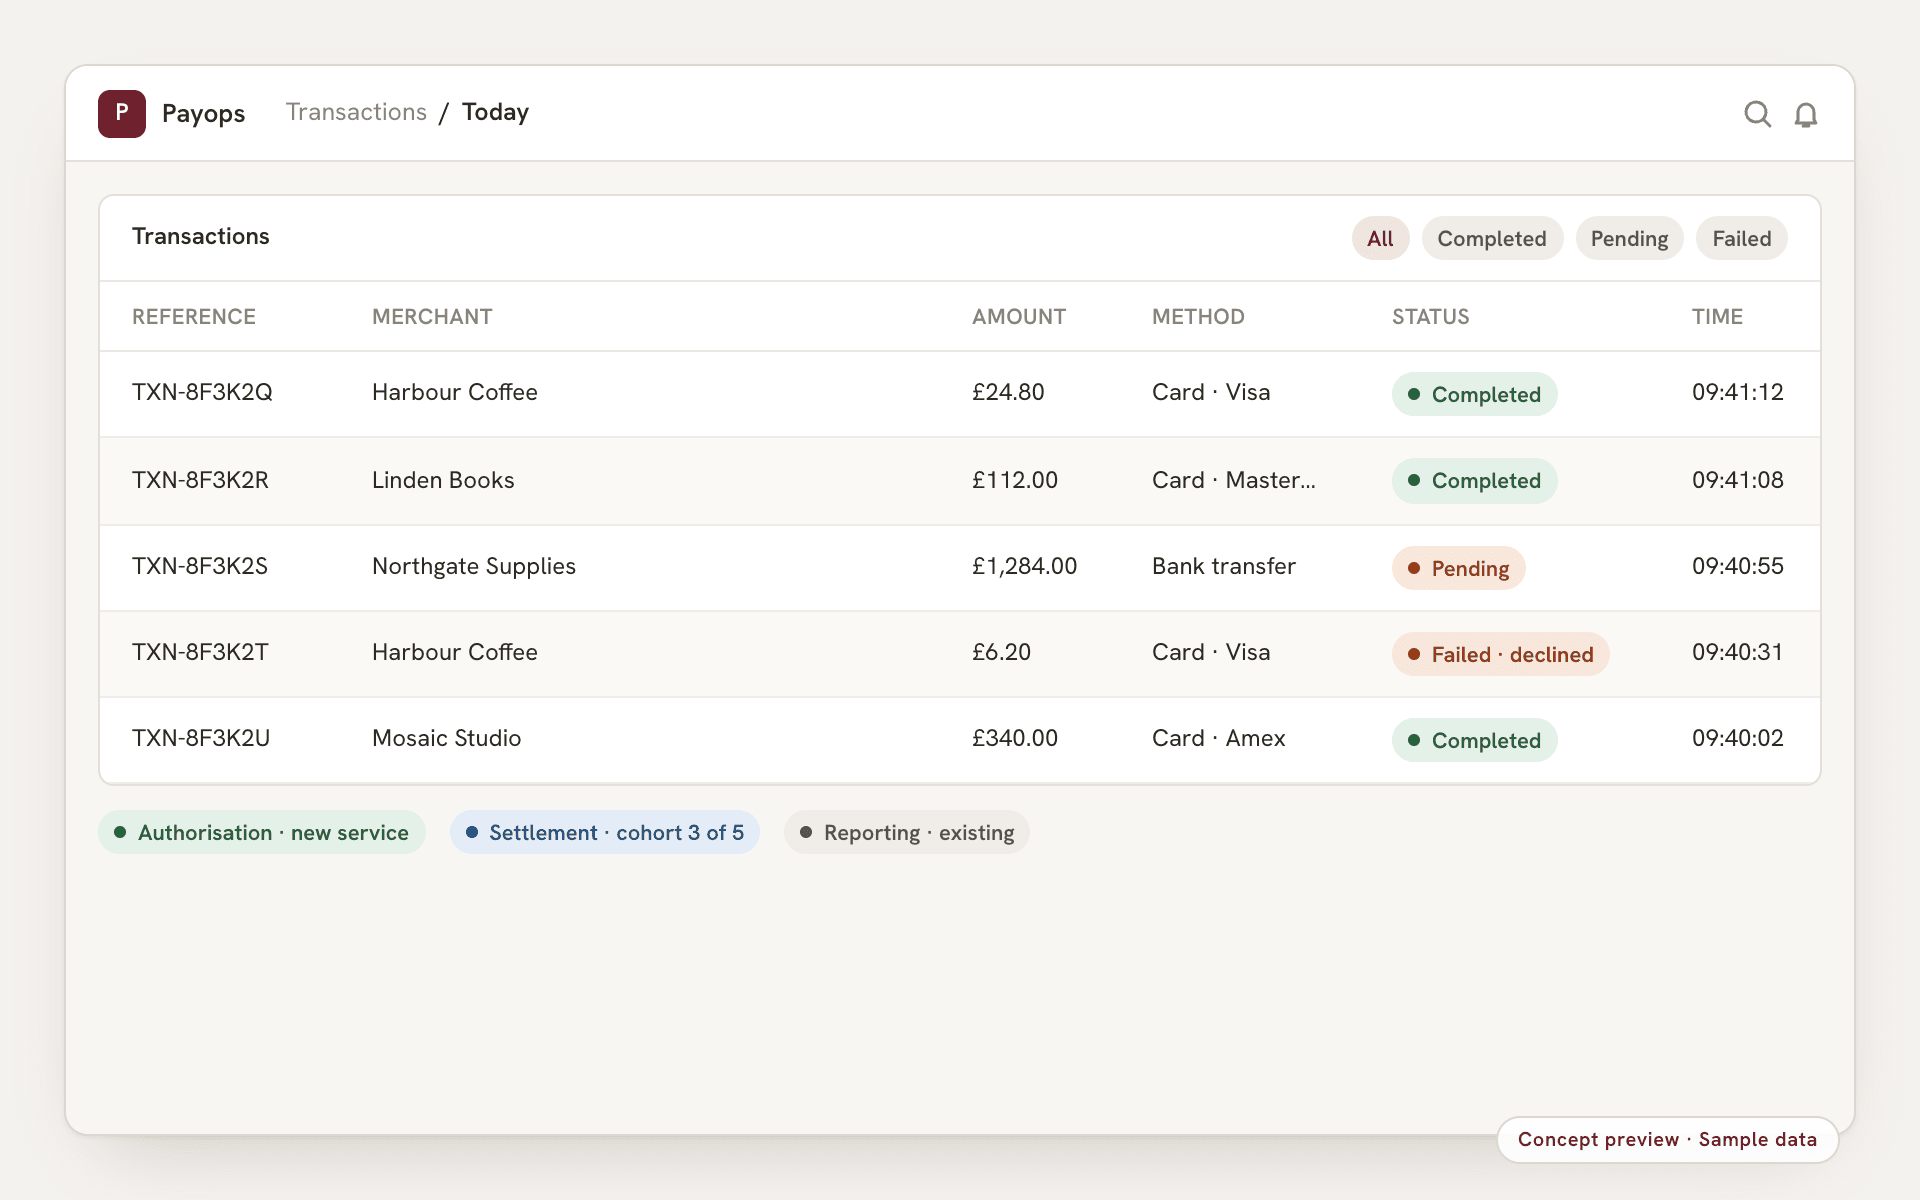Screen dimensions: 1920x1200
Task: Click Completed badge in Mosaic Studio row
Action: [1474, 740]
